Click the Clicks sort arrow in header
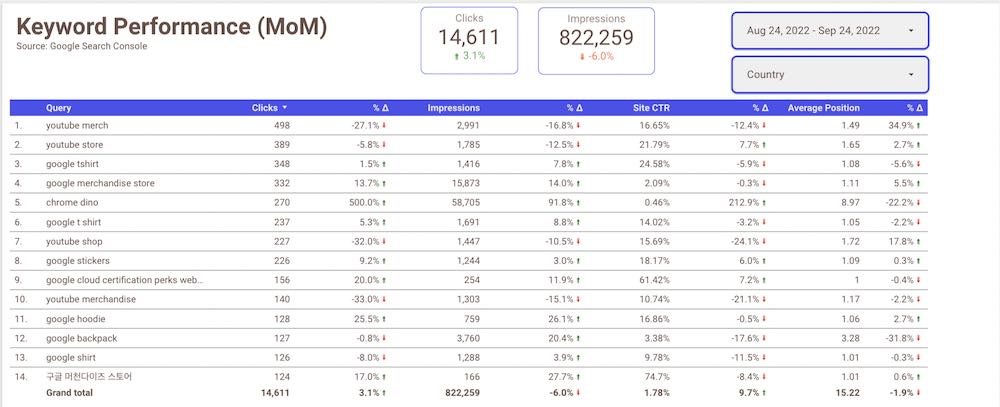The image size is (1000, 407). [285, 108]
